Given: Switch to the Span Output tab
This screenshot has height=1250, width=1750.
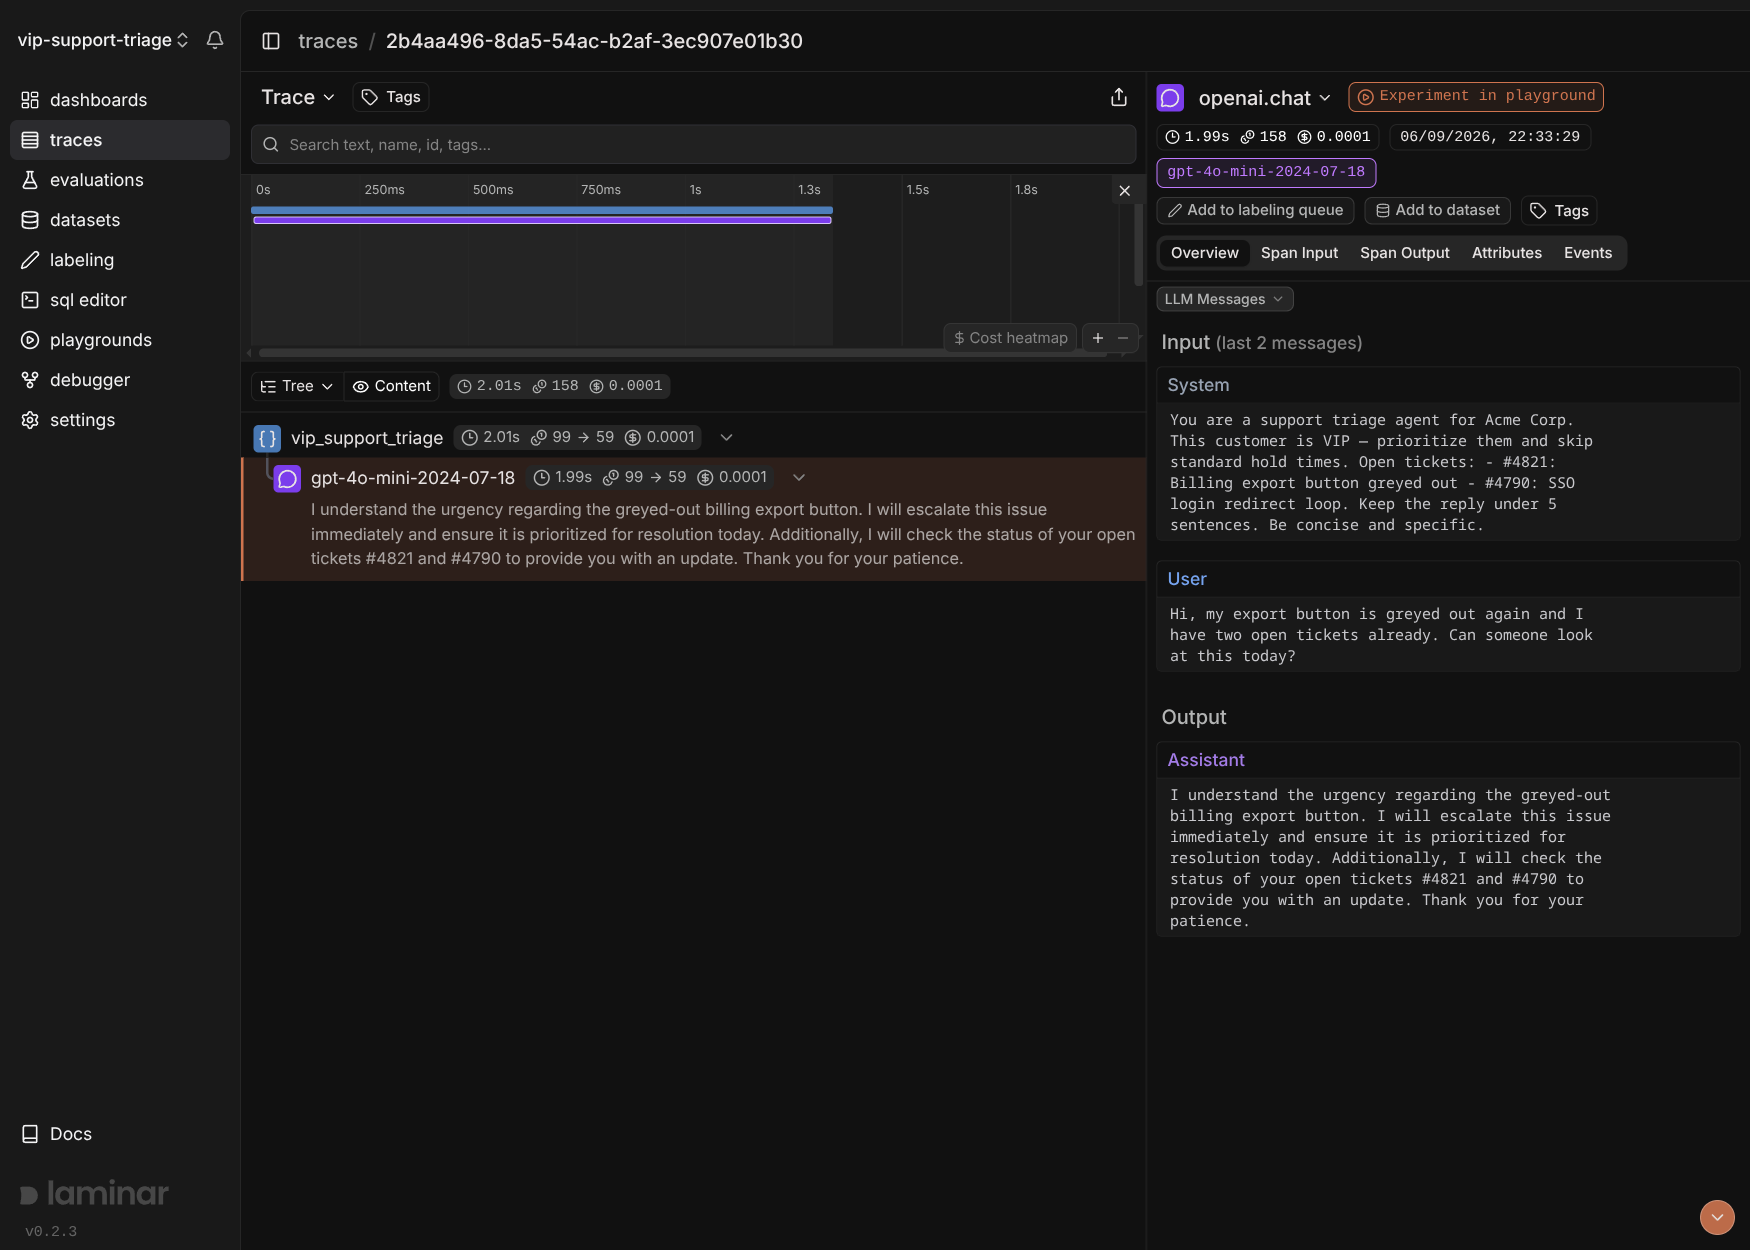Looking at the screenshot, I should [1404, 253].
